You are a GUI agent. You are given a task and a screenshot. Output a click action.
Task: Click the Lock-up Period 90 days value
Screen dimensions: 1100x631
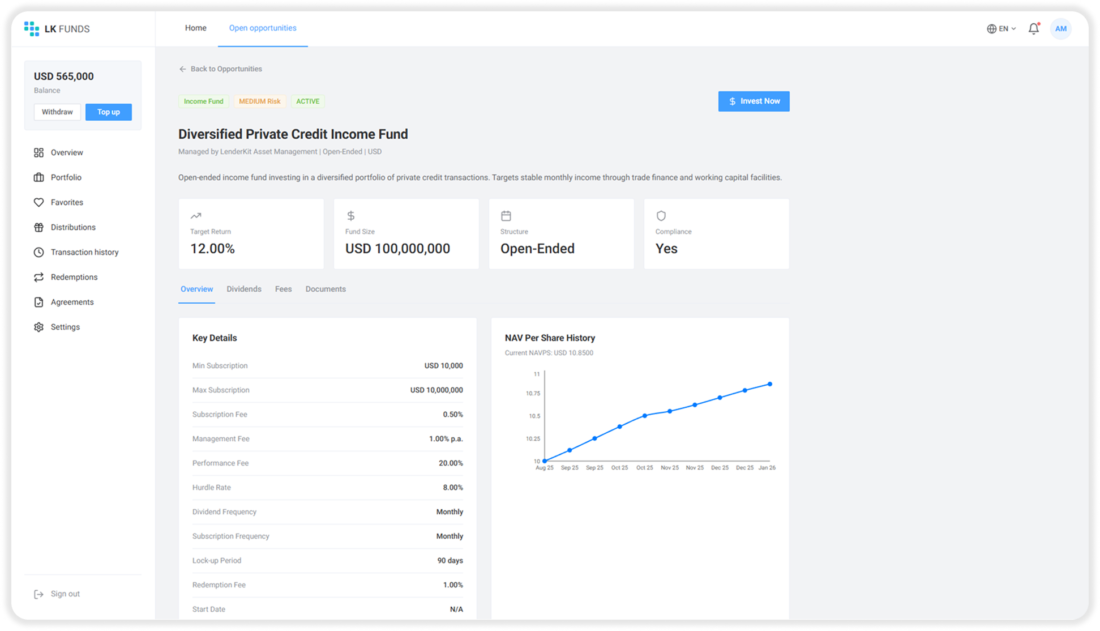coord(450,561)
